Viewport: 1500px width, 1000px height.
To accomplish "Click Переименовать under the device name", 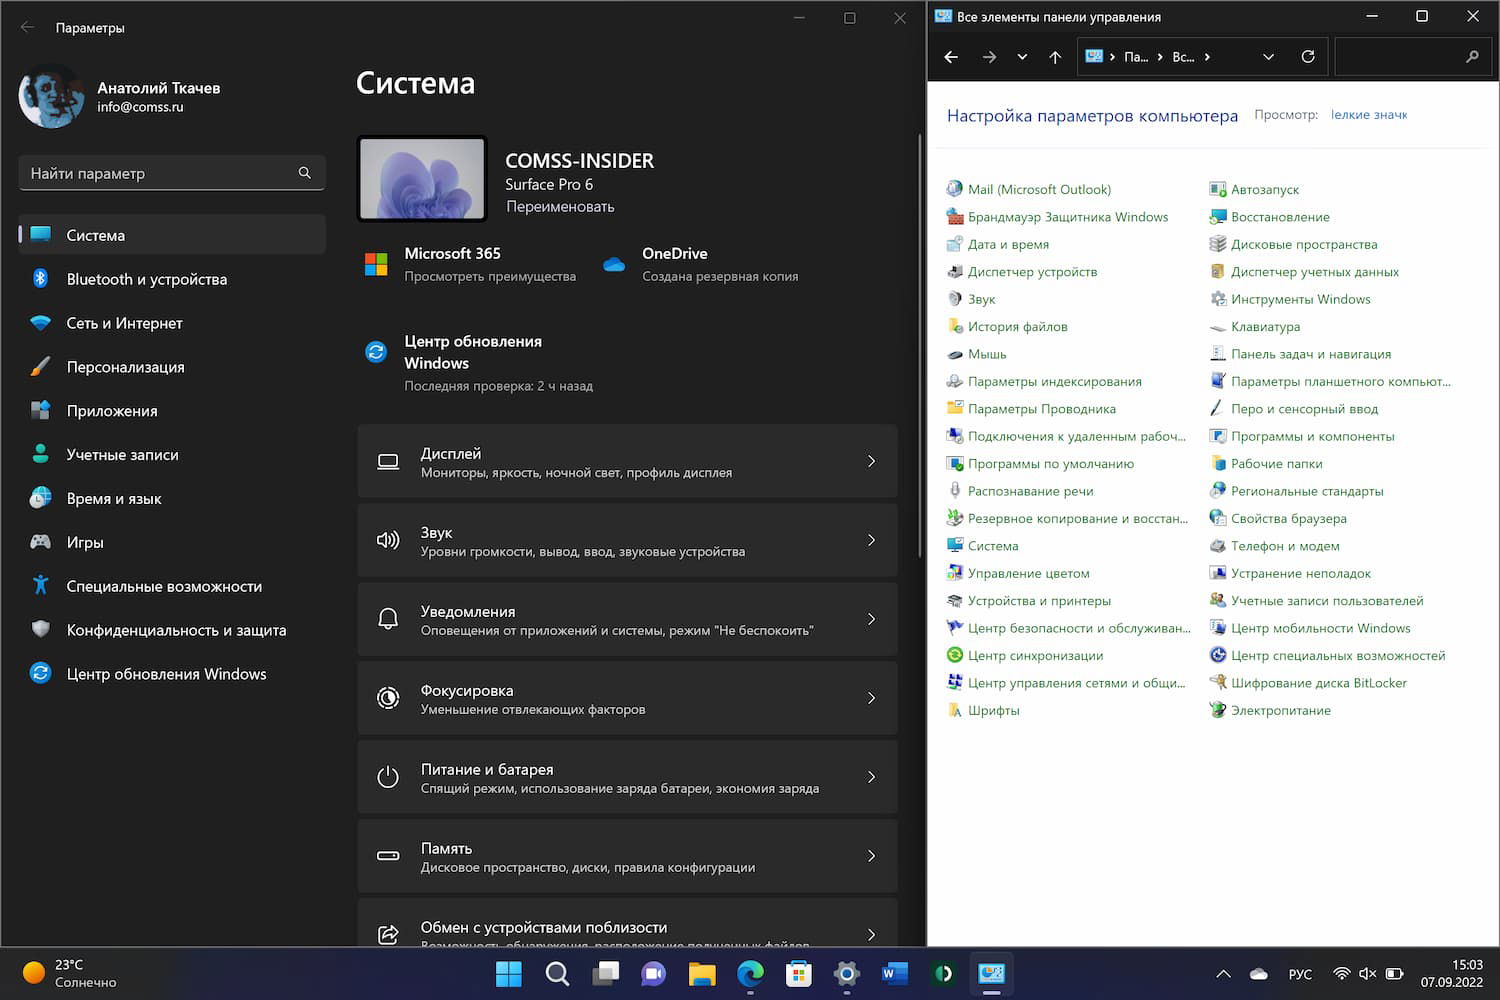I will 560,207.
